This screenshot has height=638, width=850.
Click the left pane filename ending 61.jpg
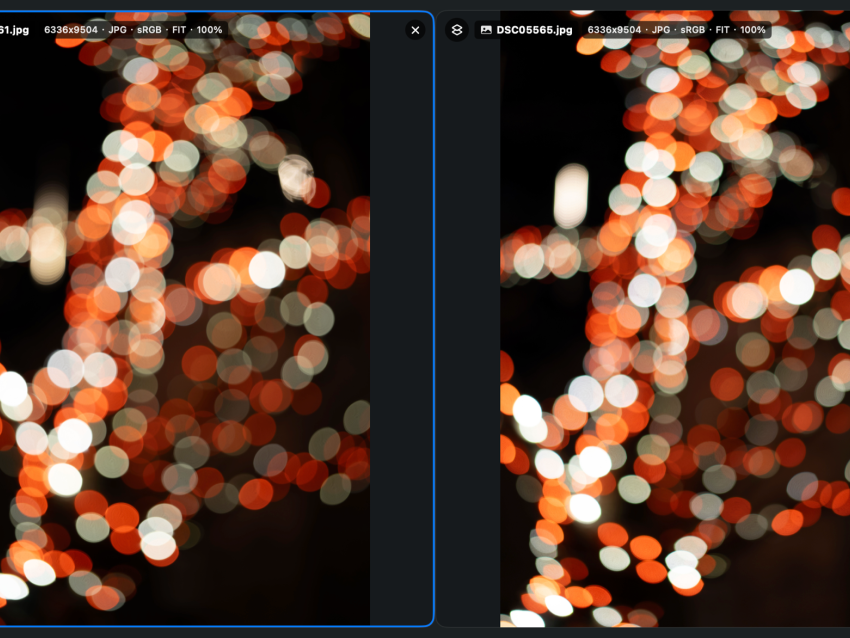(13, 30)
